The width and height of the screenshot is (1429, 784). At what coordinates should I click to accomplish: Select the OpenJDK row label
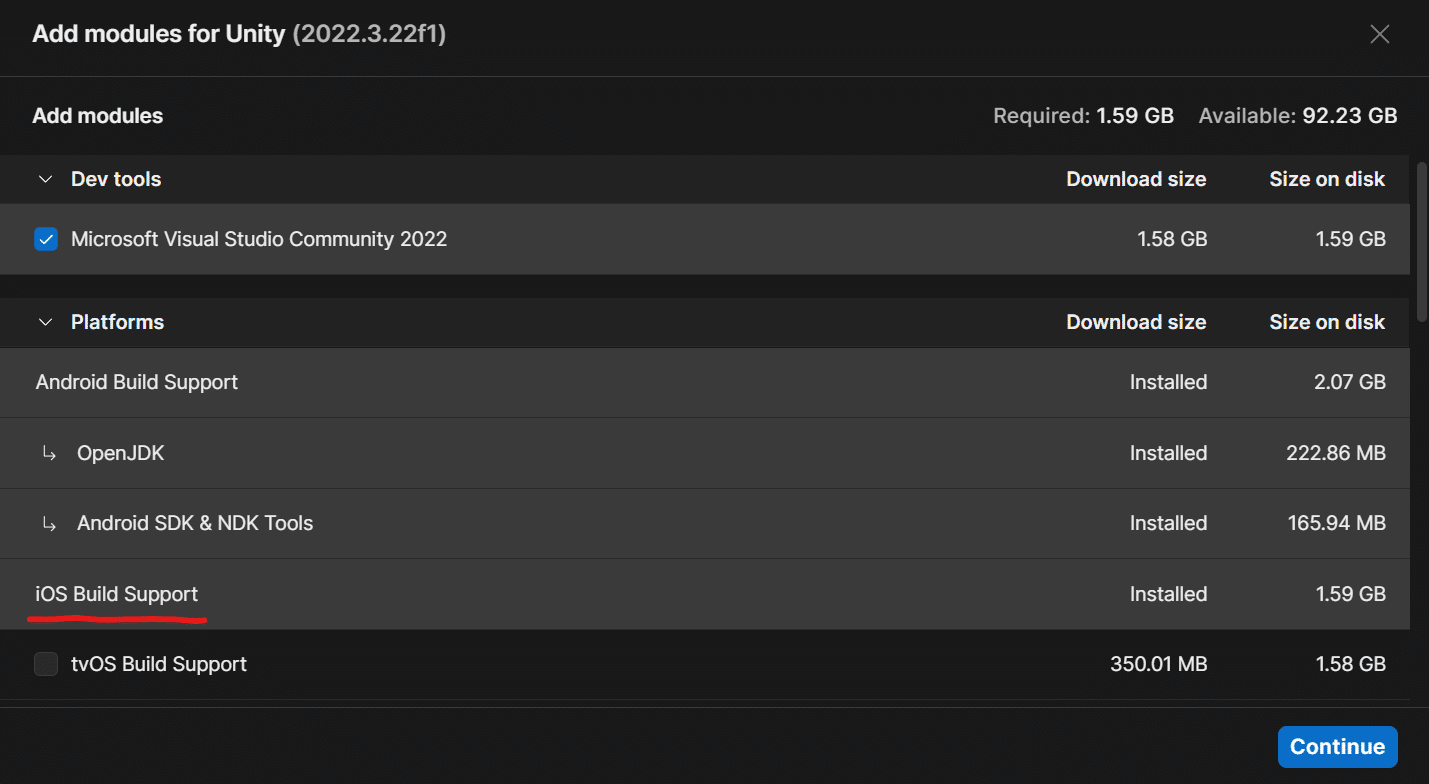(120, 453)
